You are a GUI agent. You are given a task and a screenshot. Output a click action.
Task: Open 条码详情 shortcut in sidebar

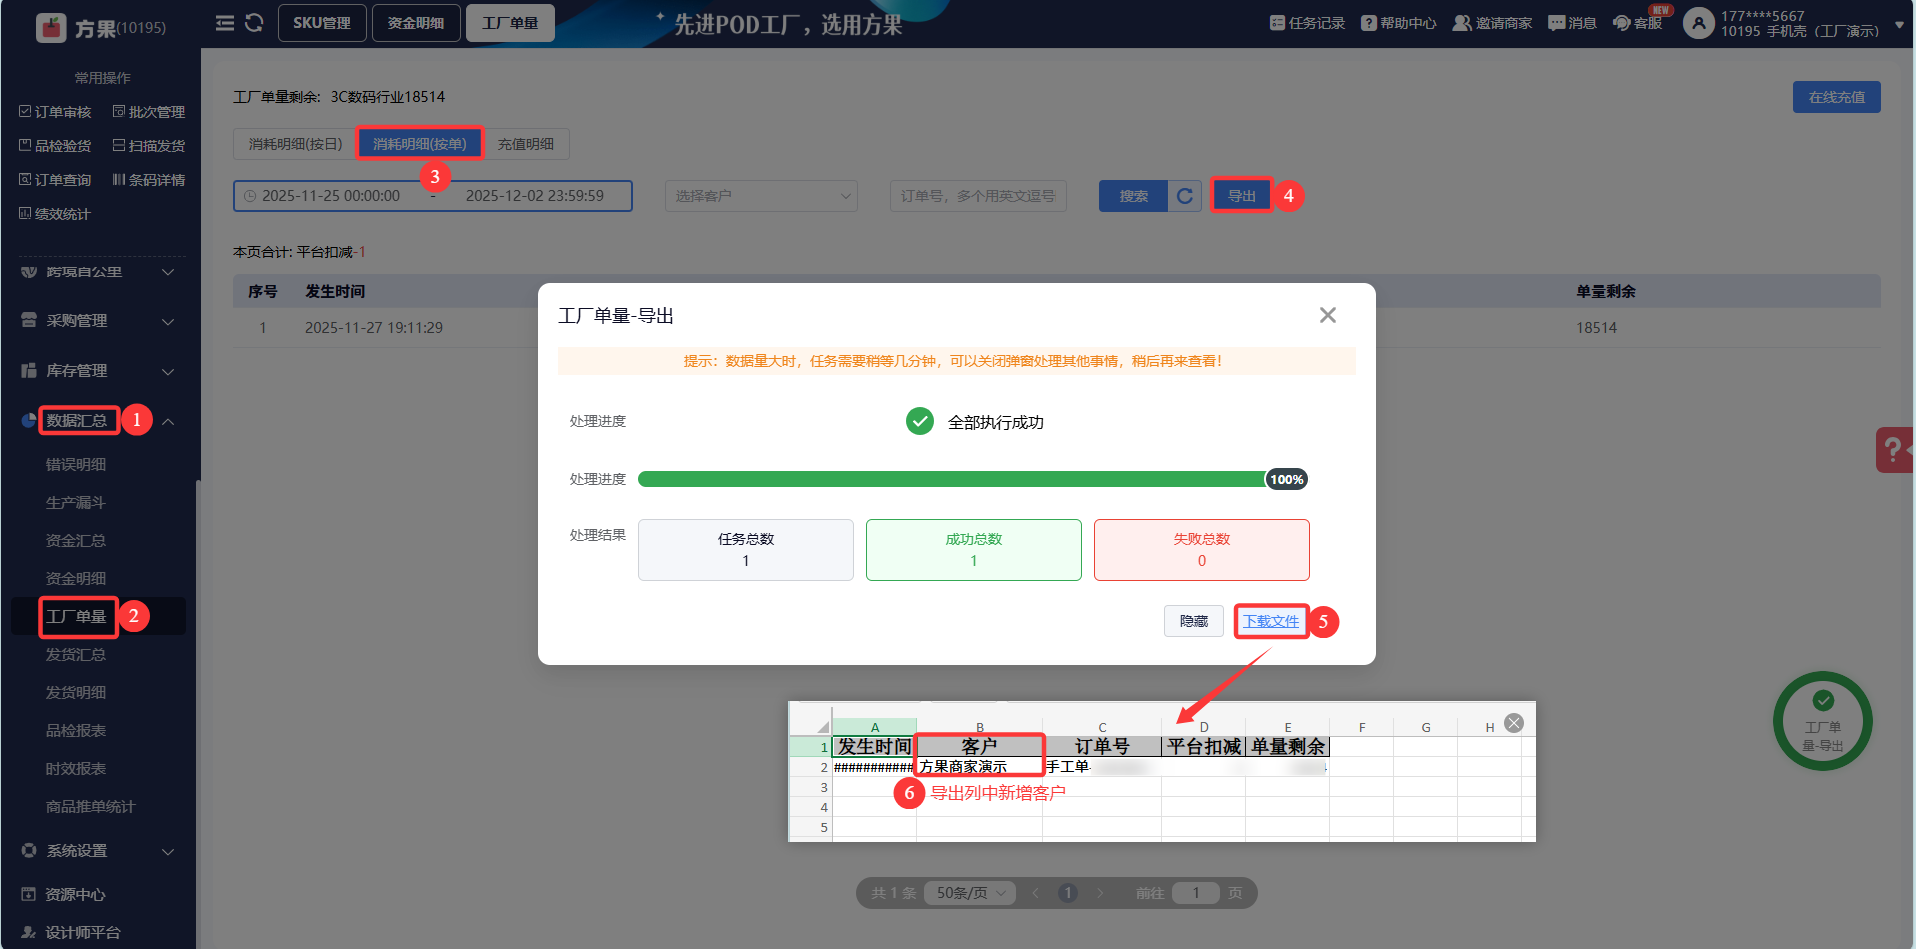[149, 180]
